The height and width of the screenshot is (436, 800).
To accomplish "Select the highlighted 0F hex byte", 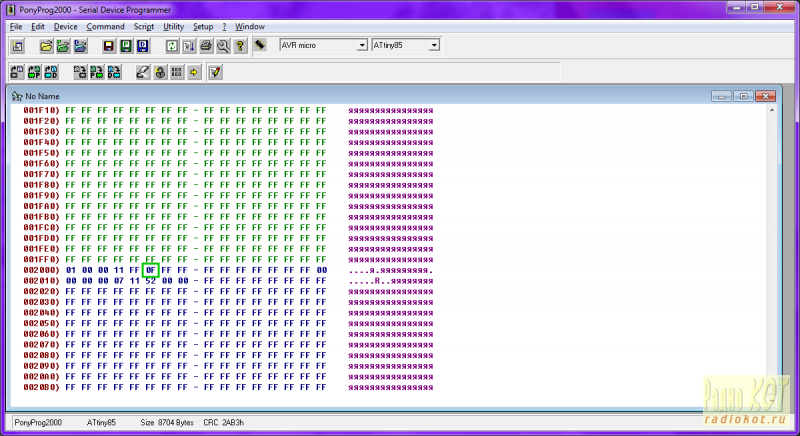I will pos(151,270).
